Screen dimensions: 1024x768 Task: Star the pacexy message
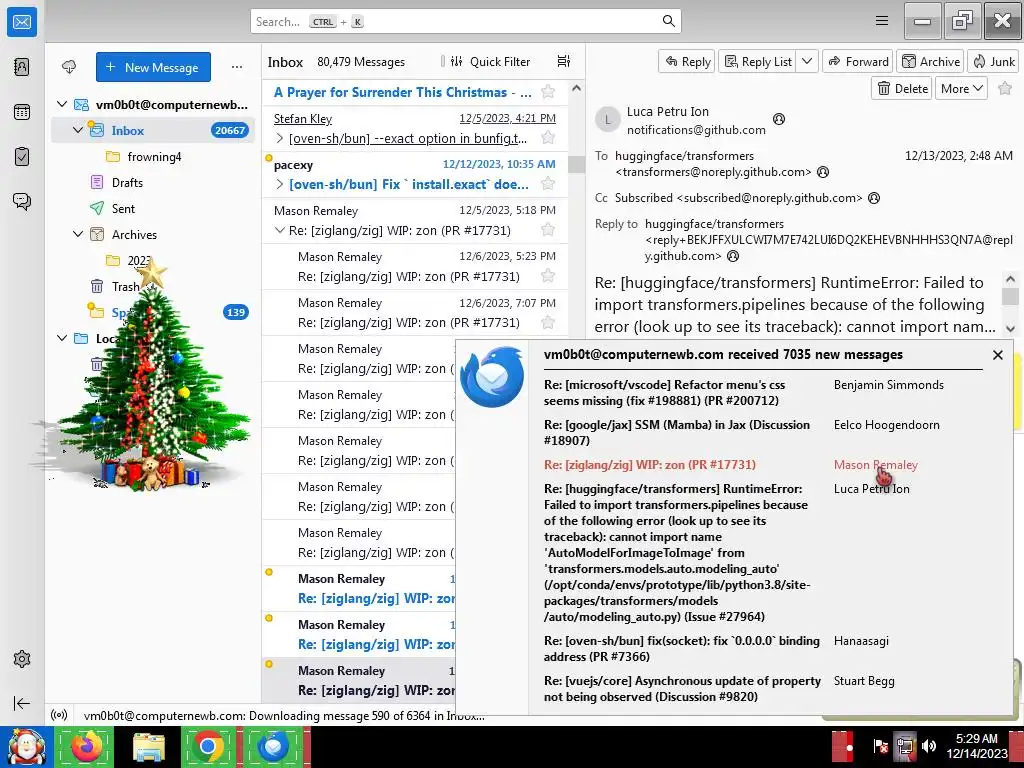click(548, 184)
